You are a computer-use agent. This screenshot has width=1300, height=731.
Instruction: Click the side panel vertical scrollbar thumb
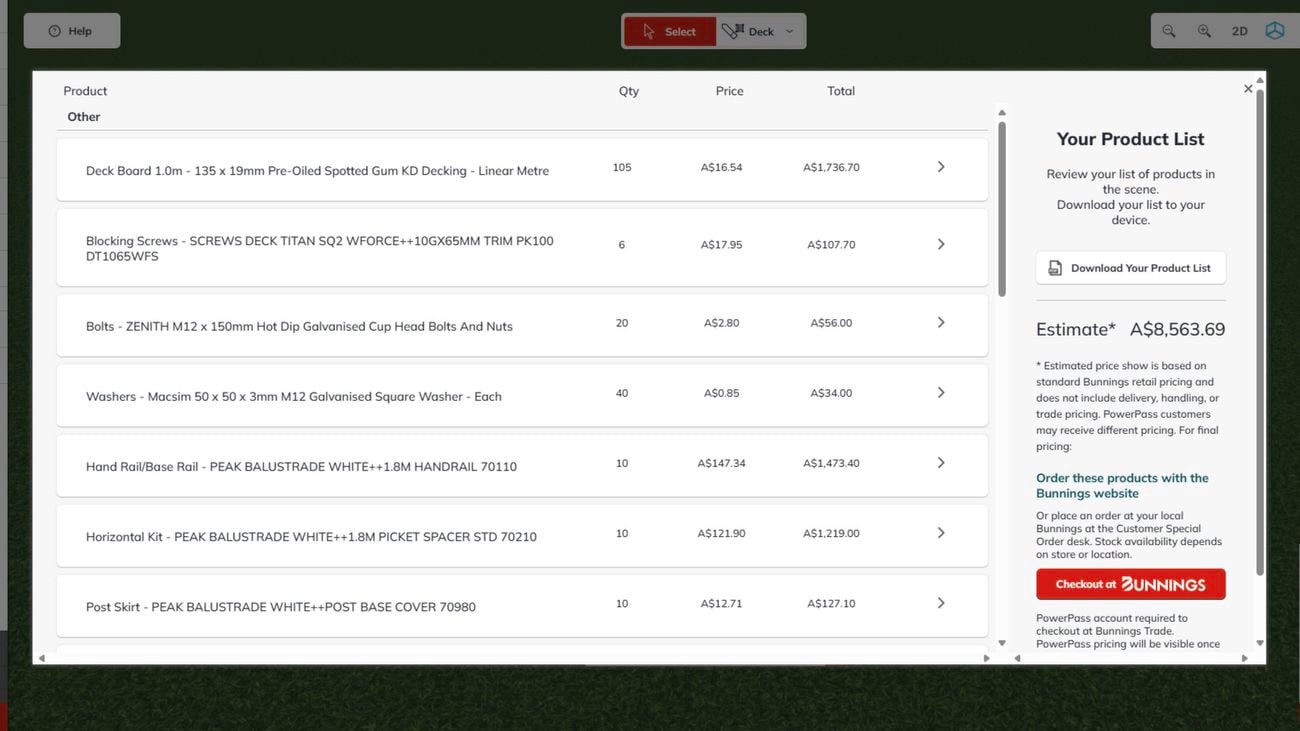point(1260,333)
